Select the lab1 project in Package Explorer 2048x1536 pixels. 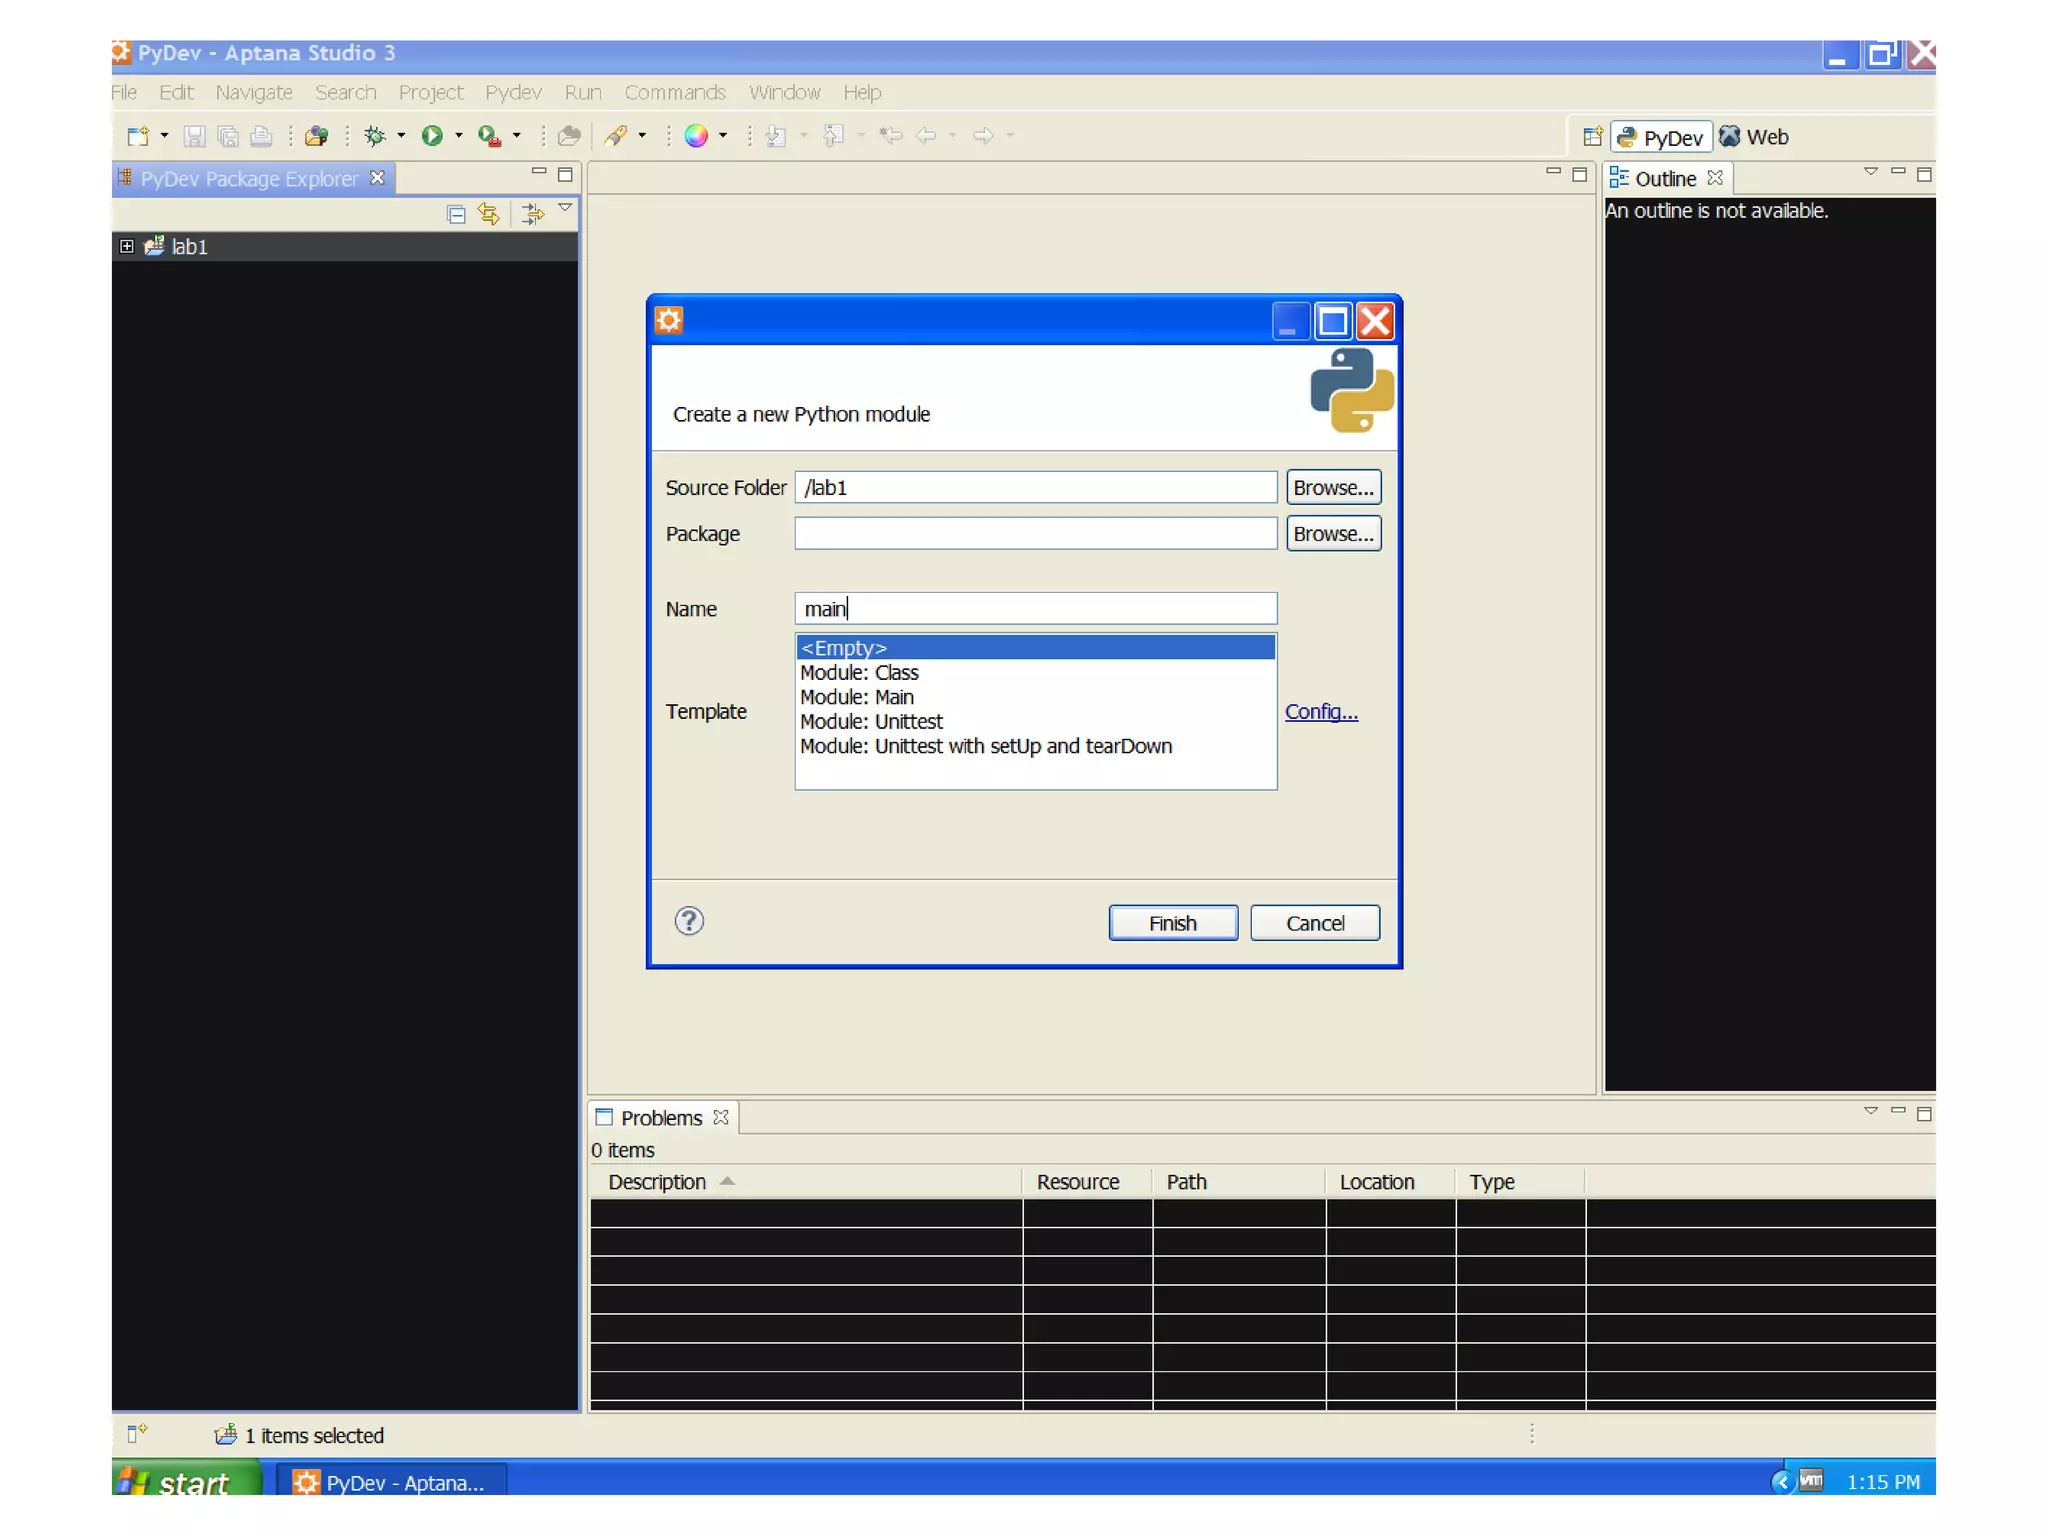pos(189,247)
